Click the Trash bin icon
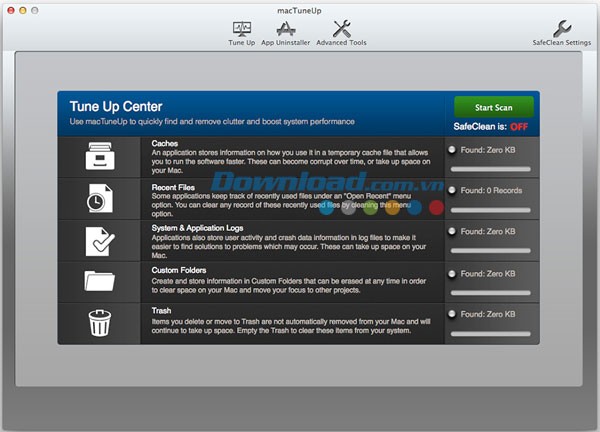This screenshot has width=600, height=432. point(99,324)
